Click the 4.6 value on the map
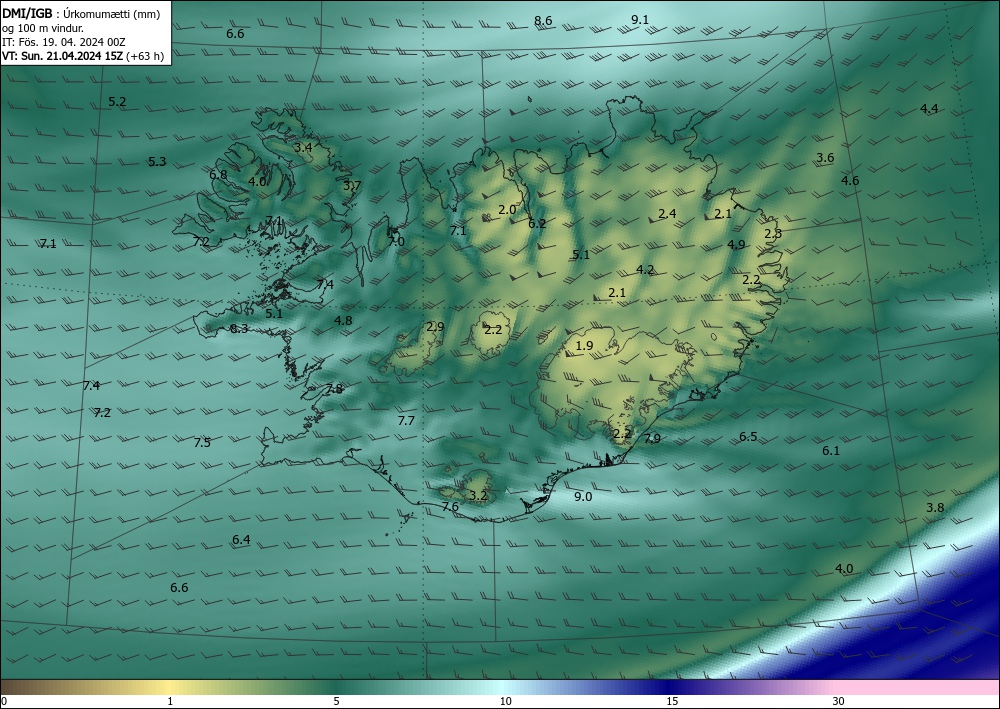 850,180
